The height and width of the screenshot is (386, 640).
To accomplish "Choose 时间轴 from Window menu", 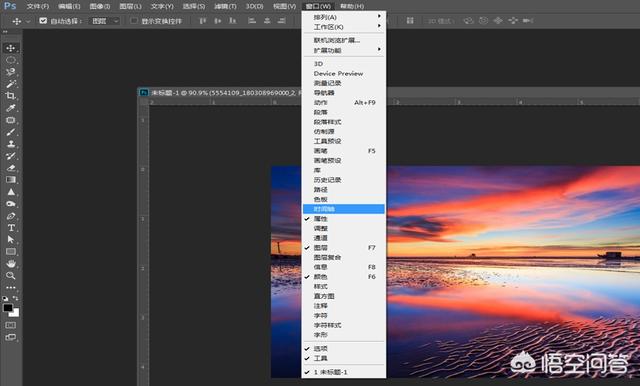I will click(344, 209).
